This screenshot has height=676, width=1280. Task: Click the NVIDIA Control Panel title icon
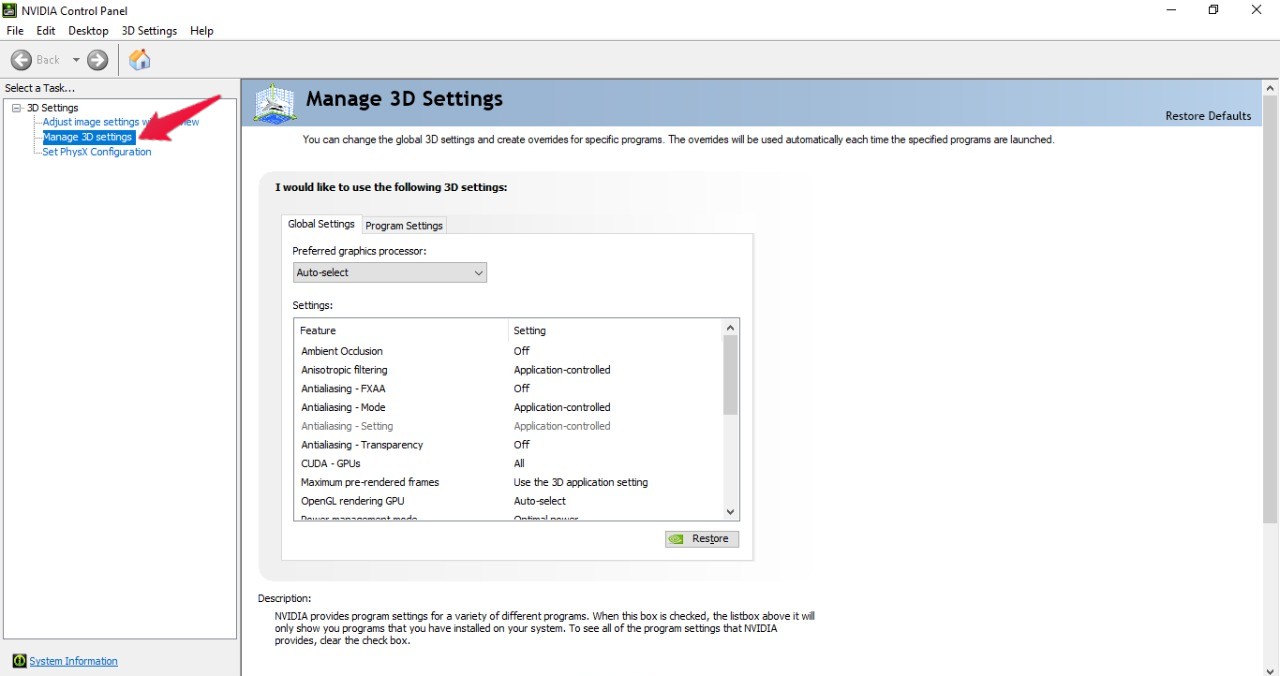tap(9, 10)
